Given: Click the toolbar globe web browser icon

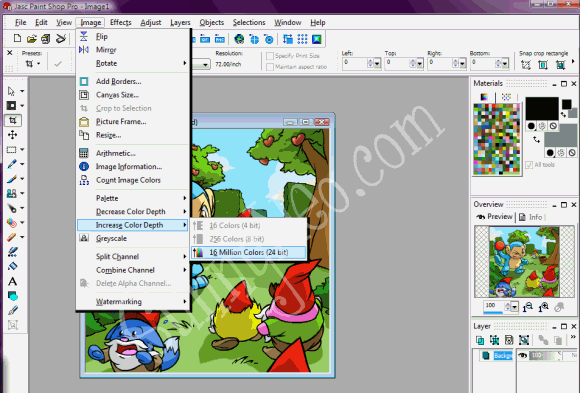Looking at the screenshot, I should pyautogui.click(x=239, y=39).
